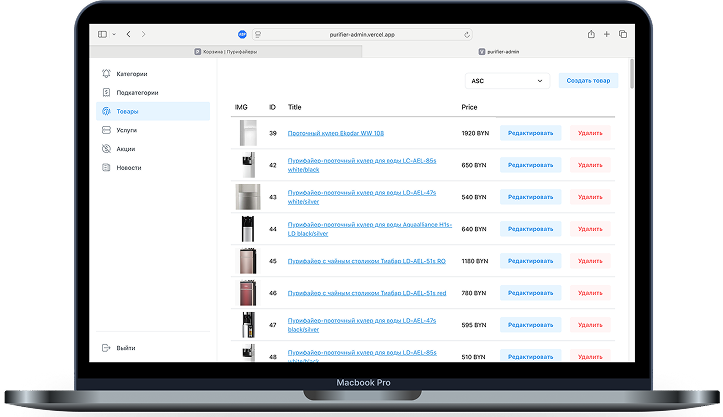Open the sidebar options chevron
Screen dimensions: 723x417
point(114,34)
